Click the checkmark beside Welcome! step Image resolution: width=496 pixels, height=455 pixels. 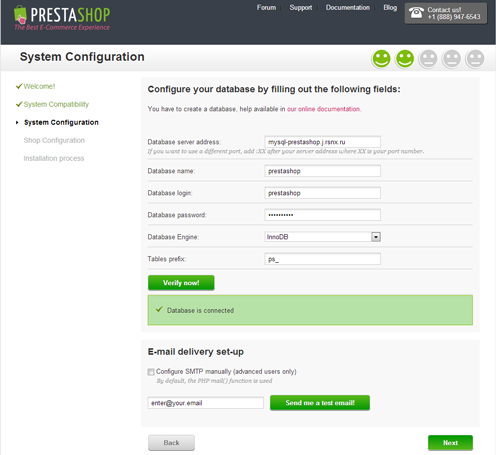[19, 86]
